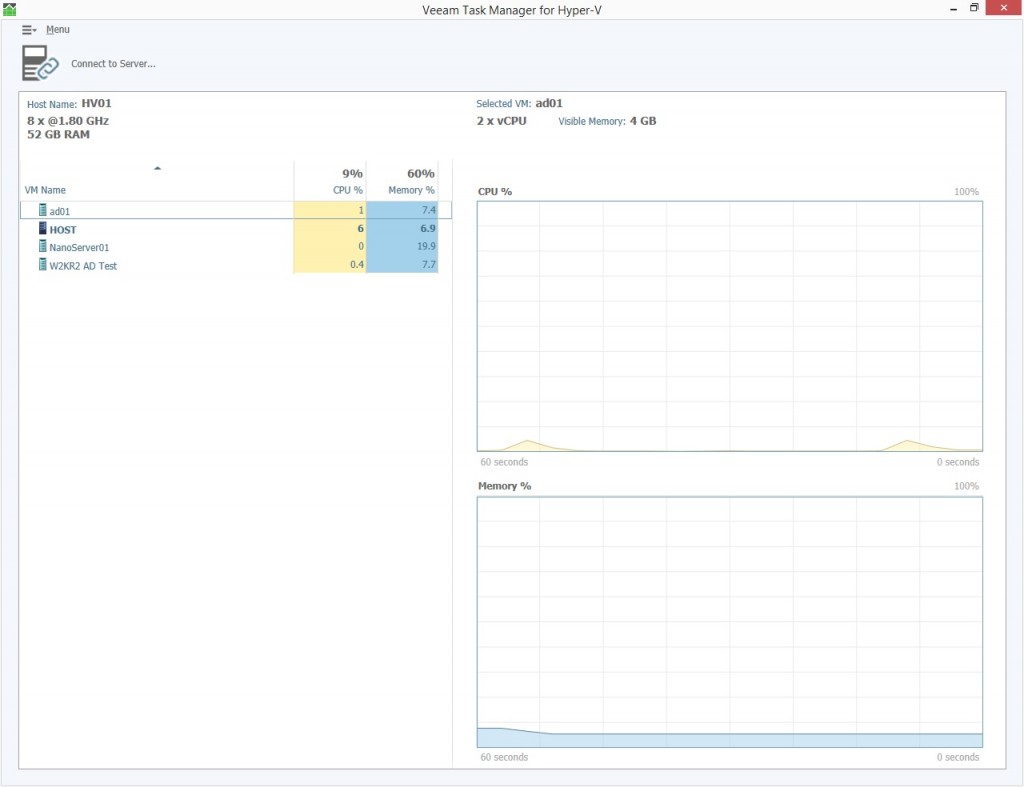Click the memory usage bar in the Memory chart
Viewport: 1024px width, 787px height.
point(730,734)
